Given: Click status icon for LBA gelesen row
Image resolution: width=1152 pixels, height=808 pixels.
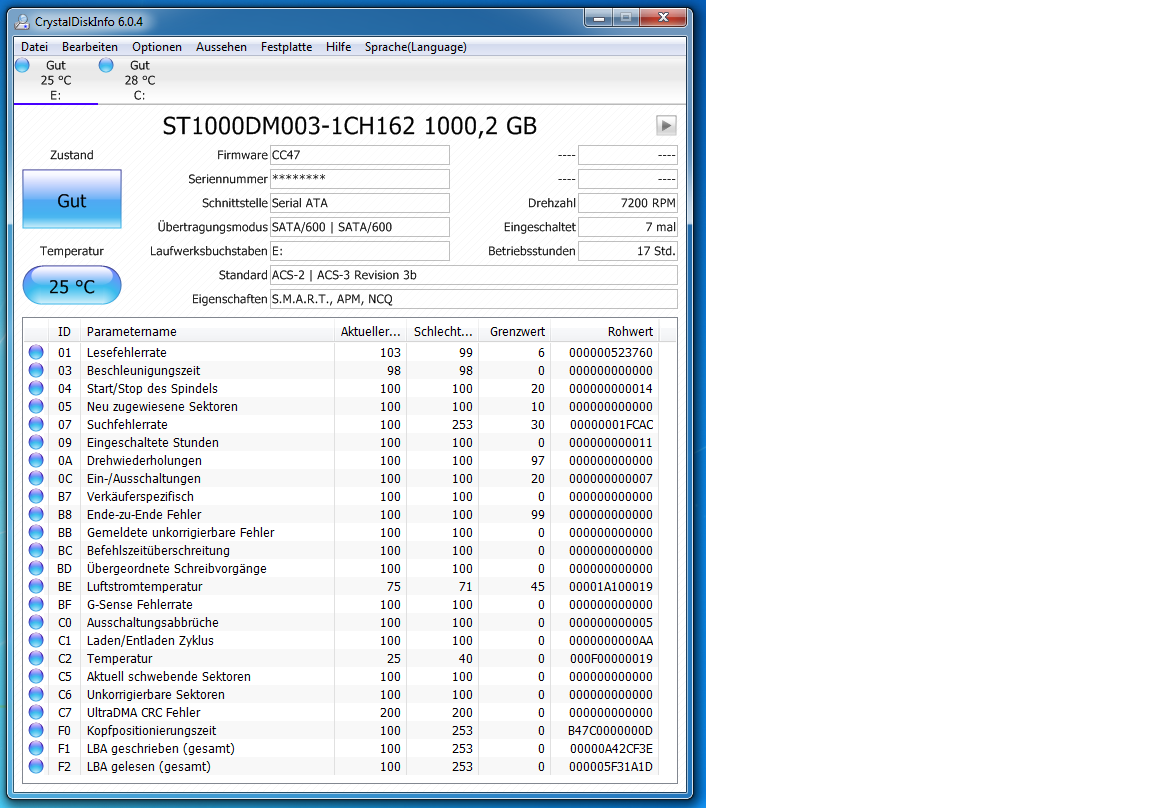Looking at the screenshot, I should click(36, 766).
